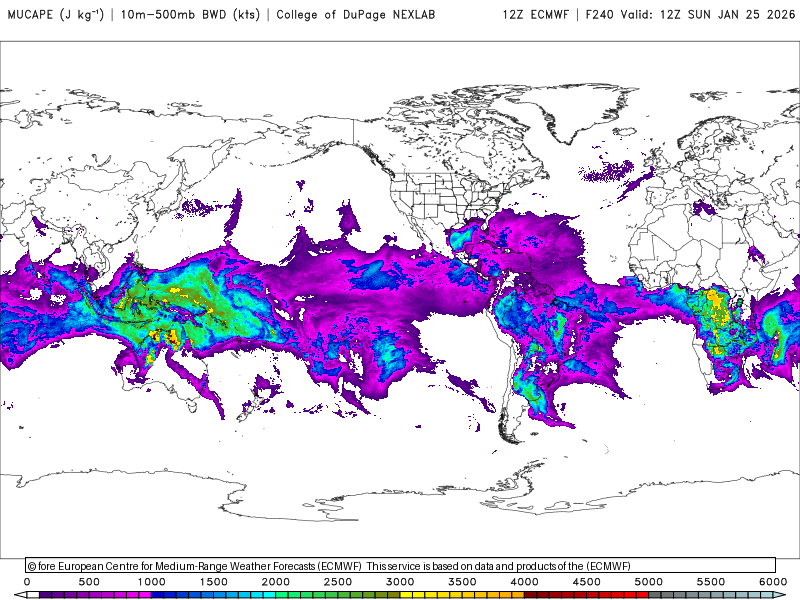Click the 2000 label on the color scale
The height and width of the screenshot is (600, 800).
276,582
